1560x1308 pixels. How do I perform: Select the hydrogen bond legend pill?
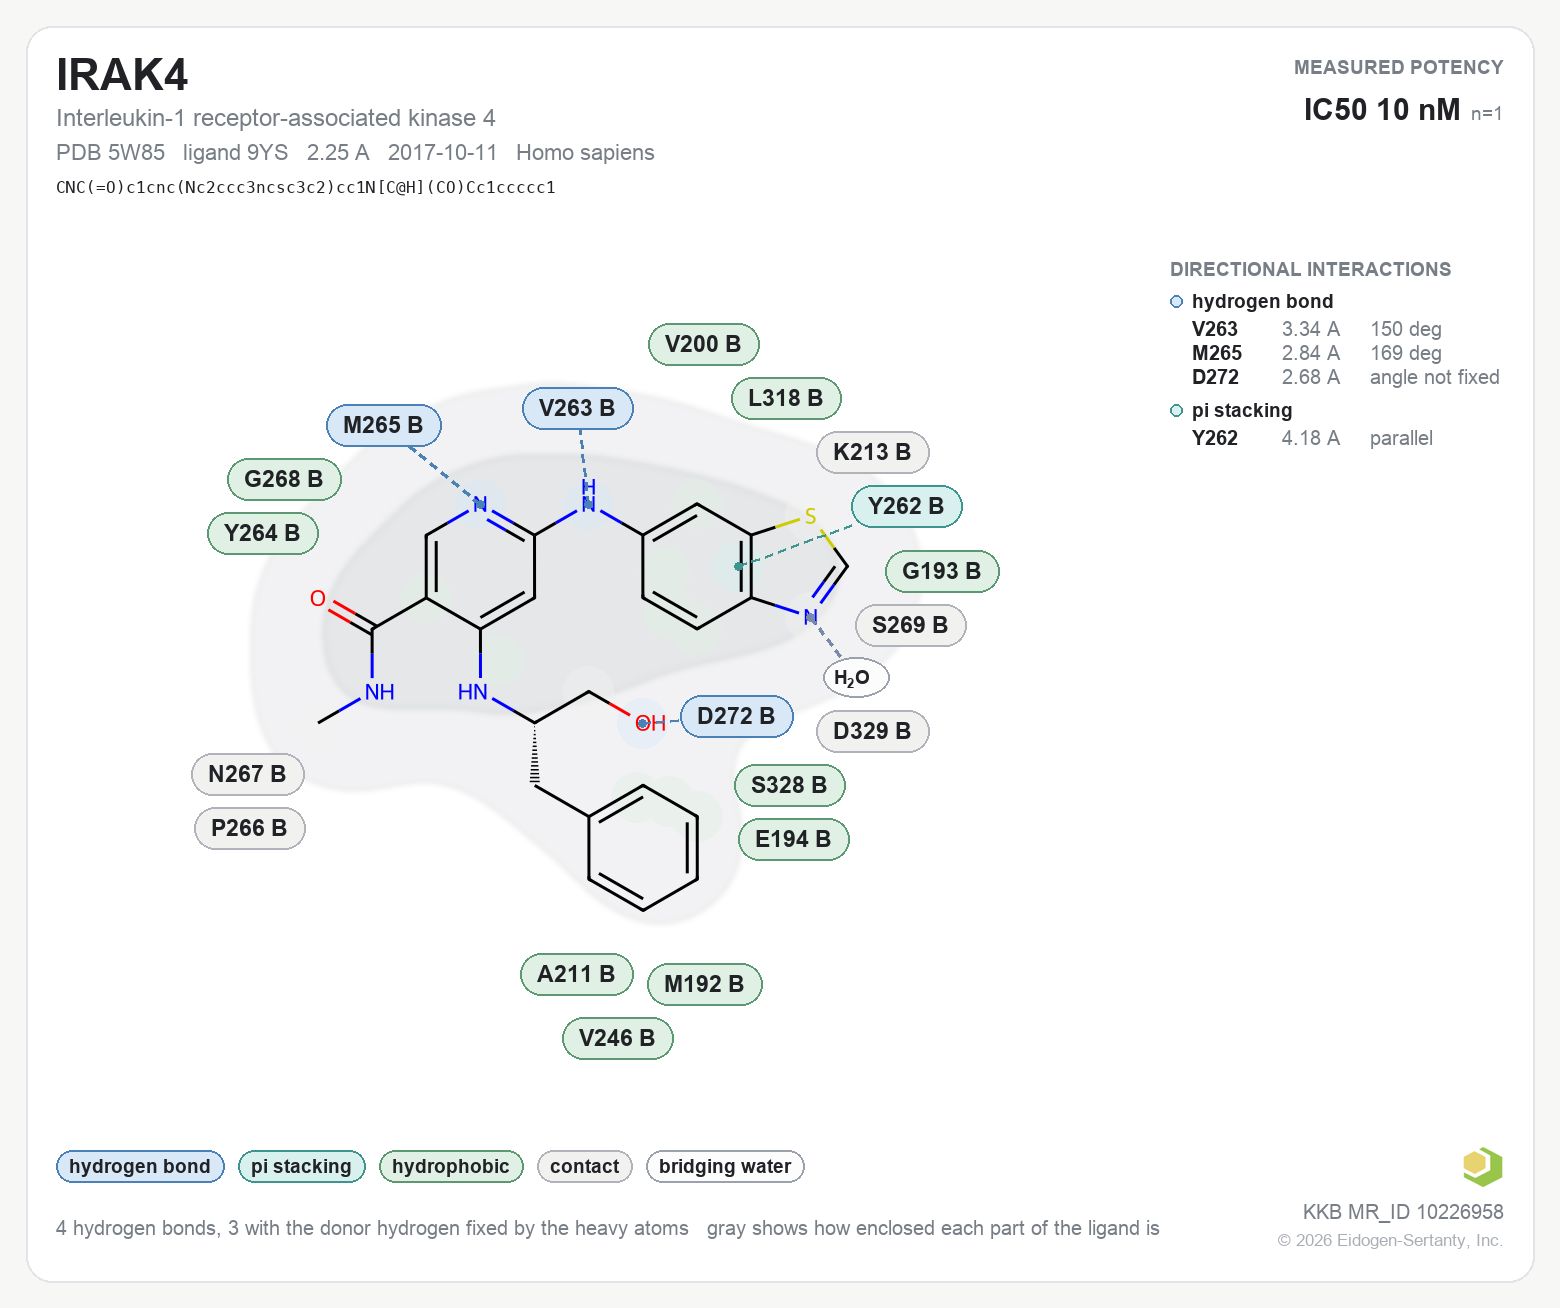coord(140,1166)
